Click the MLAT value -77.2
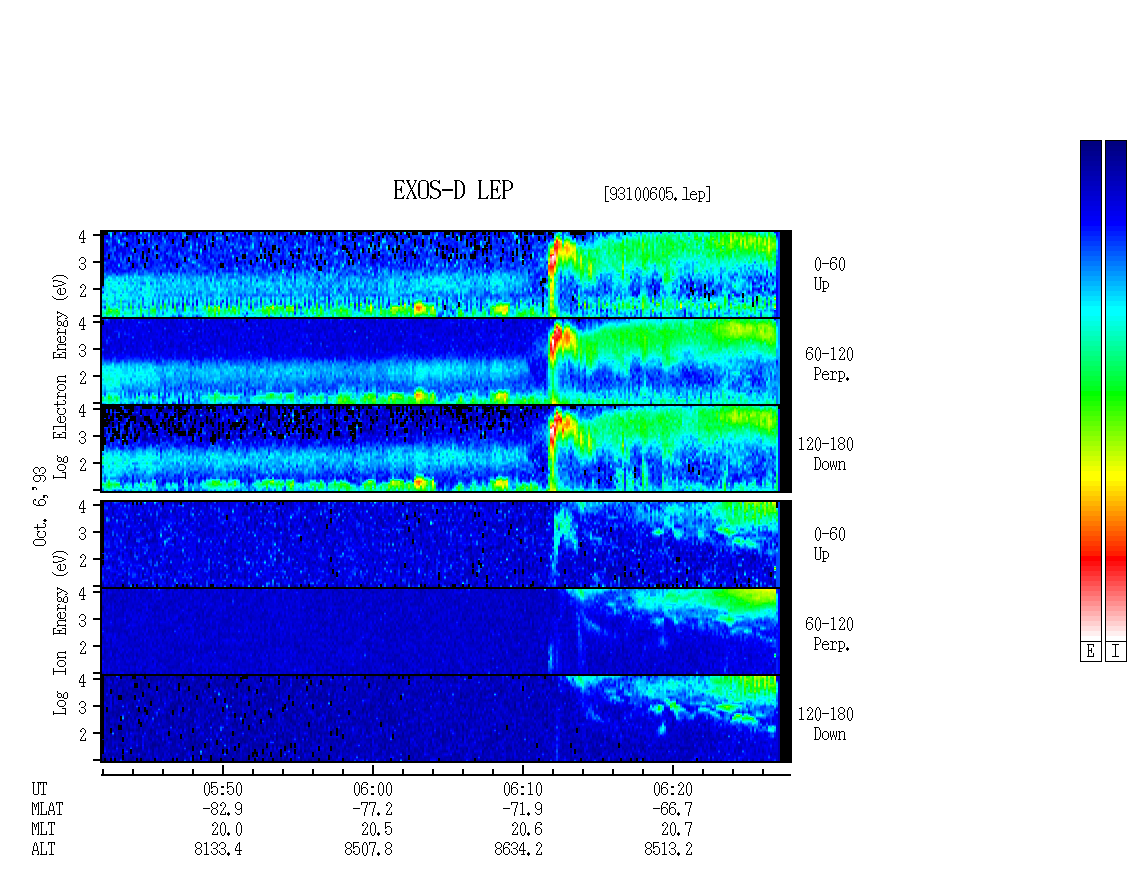This screenshot has width=1130, height=875. 373,809
